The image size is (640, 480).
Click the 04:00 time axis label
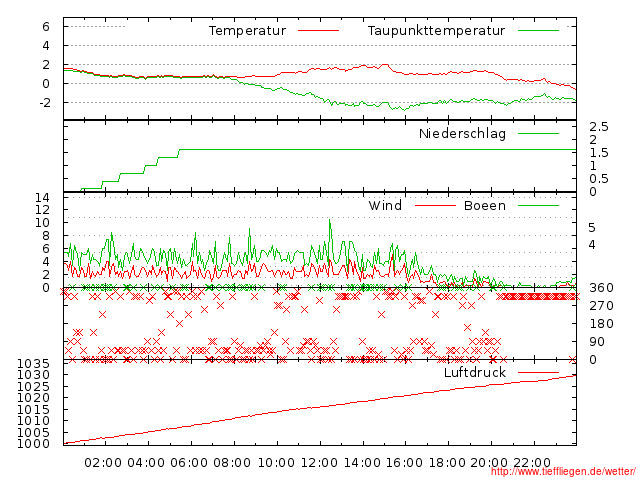click(146, 463)
